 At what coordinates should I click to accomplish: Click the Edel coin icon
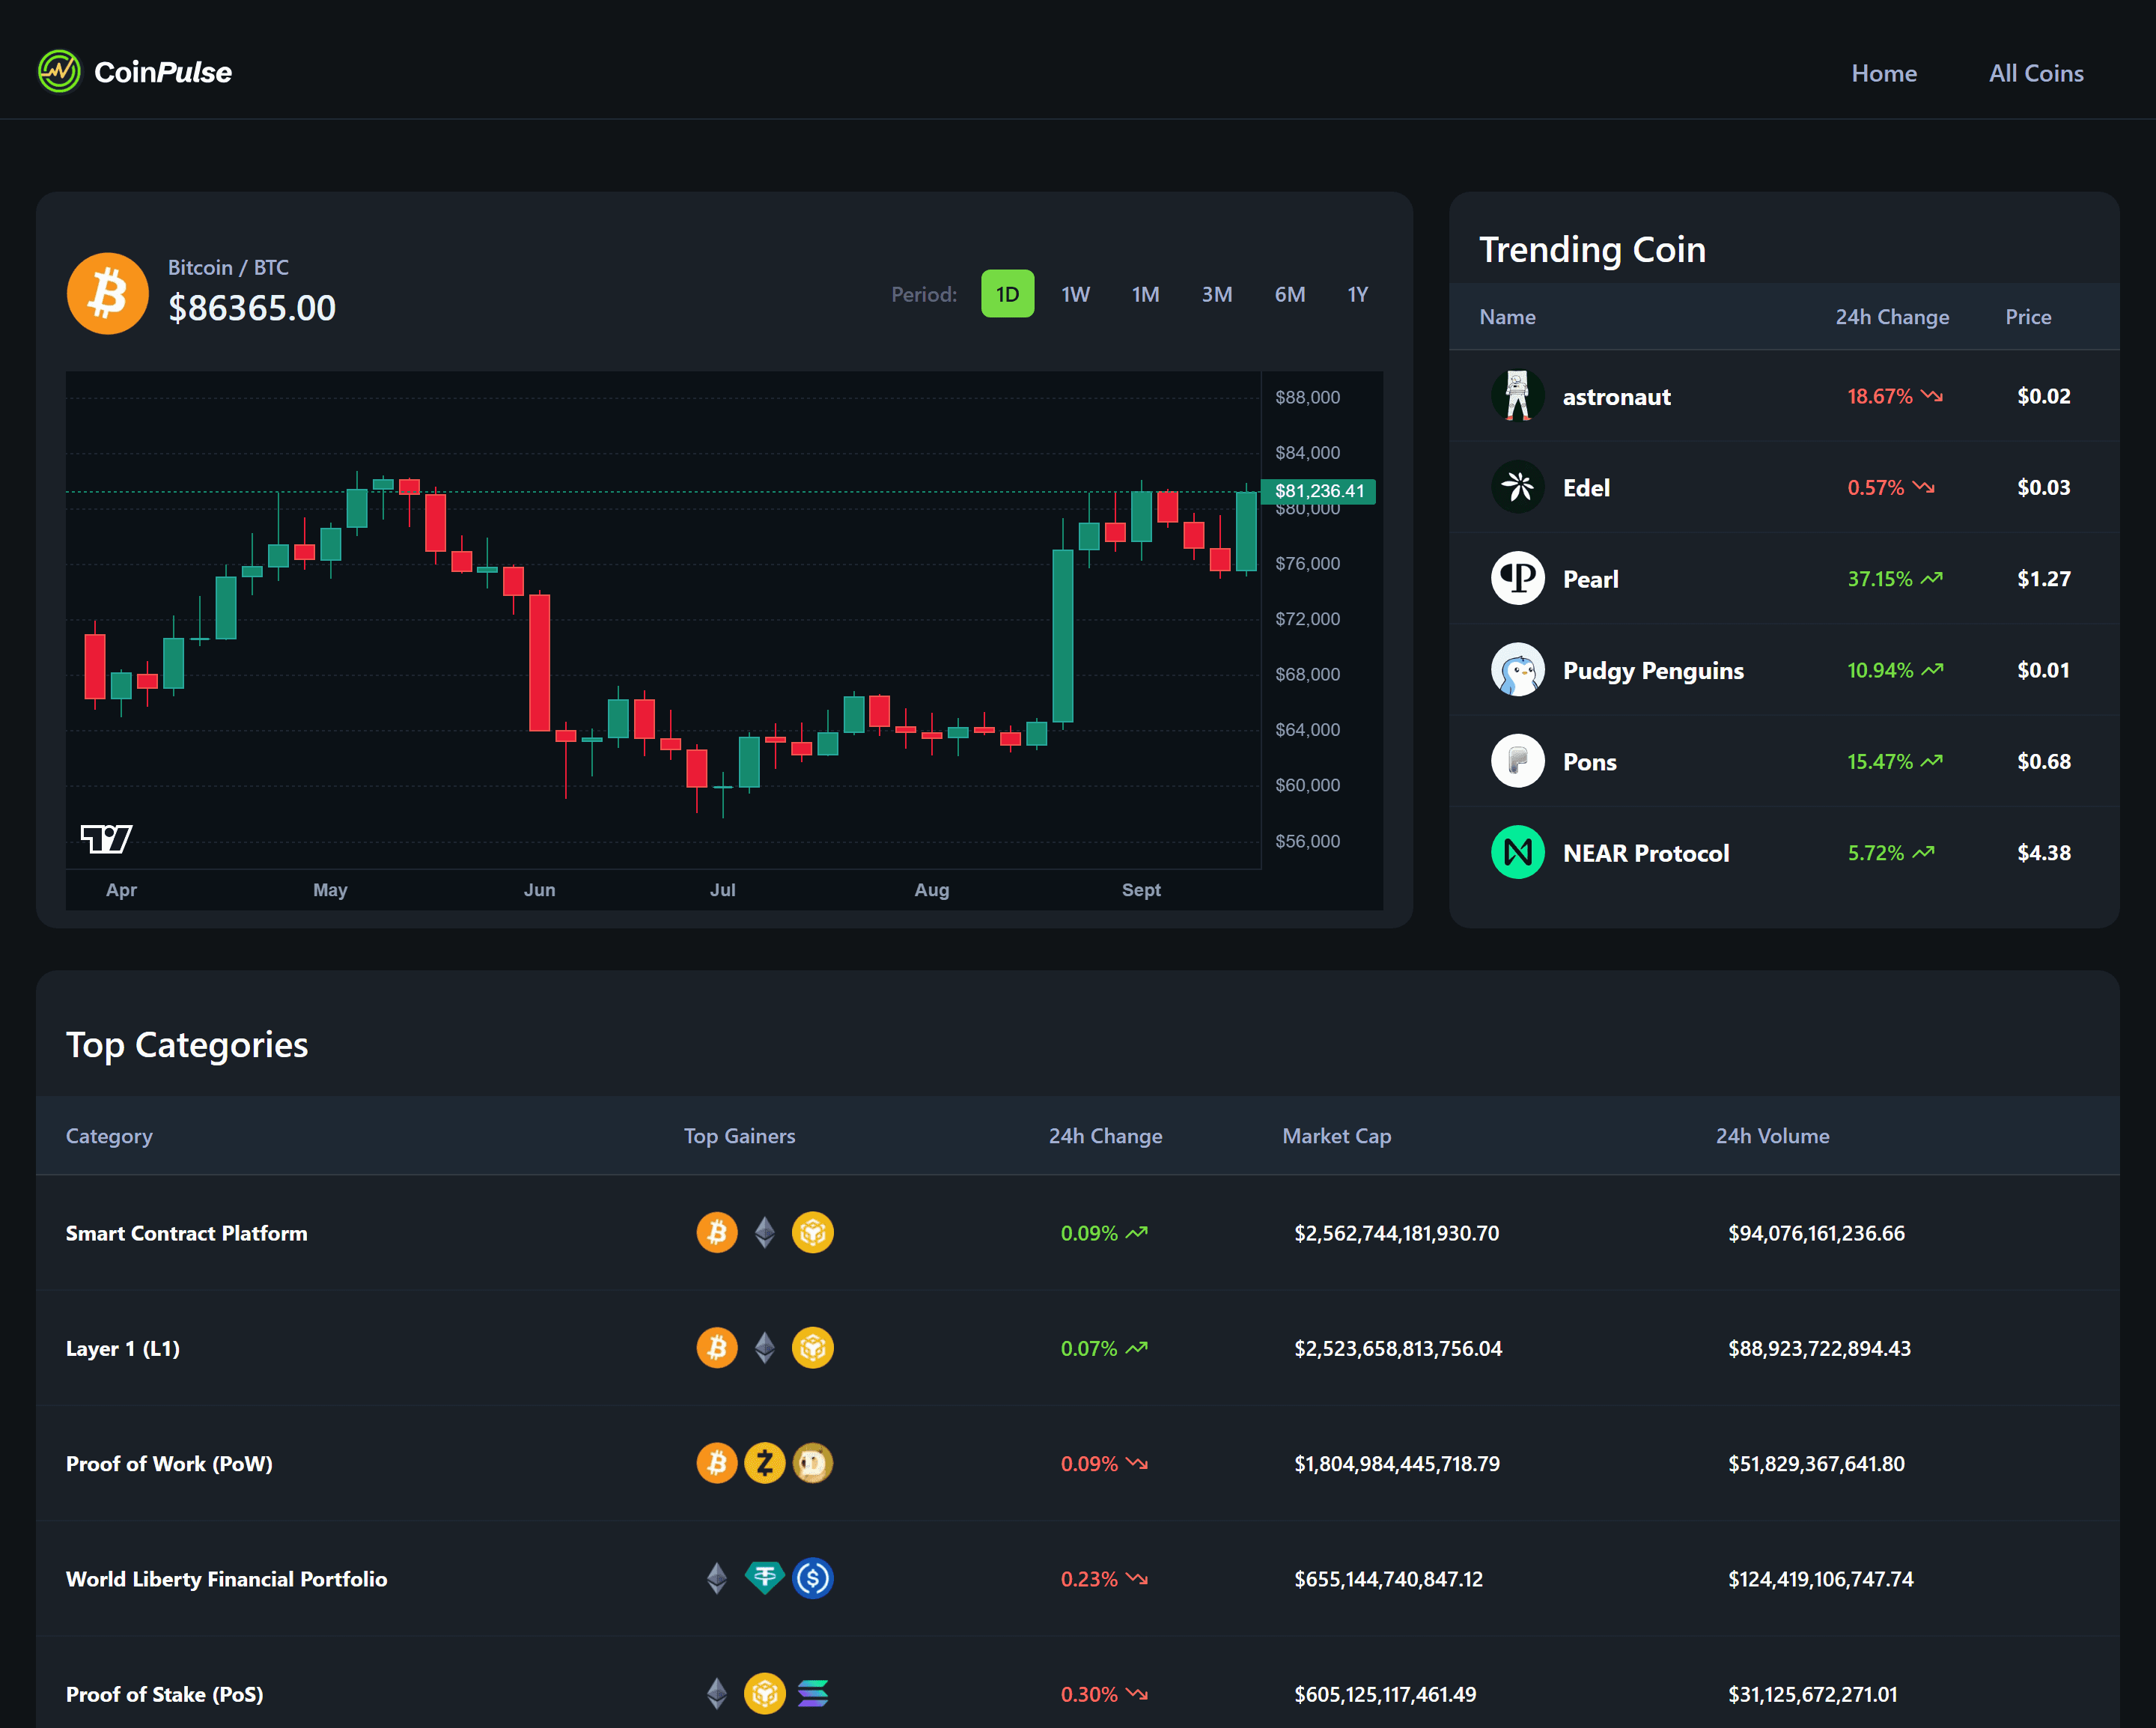coord(1517,487)
